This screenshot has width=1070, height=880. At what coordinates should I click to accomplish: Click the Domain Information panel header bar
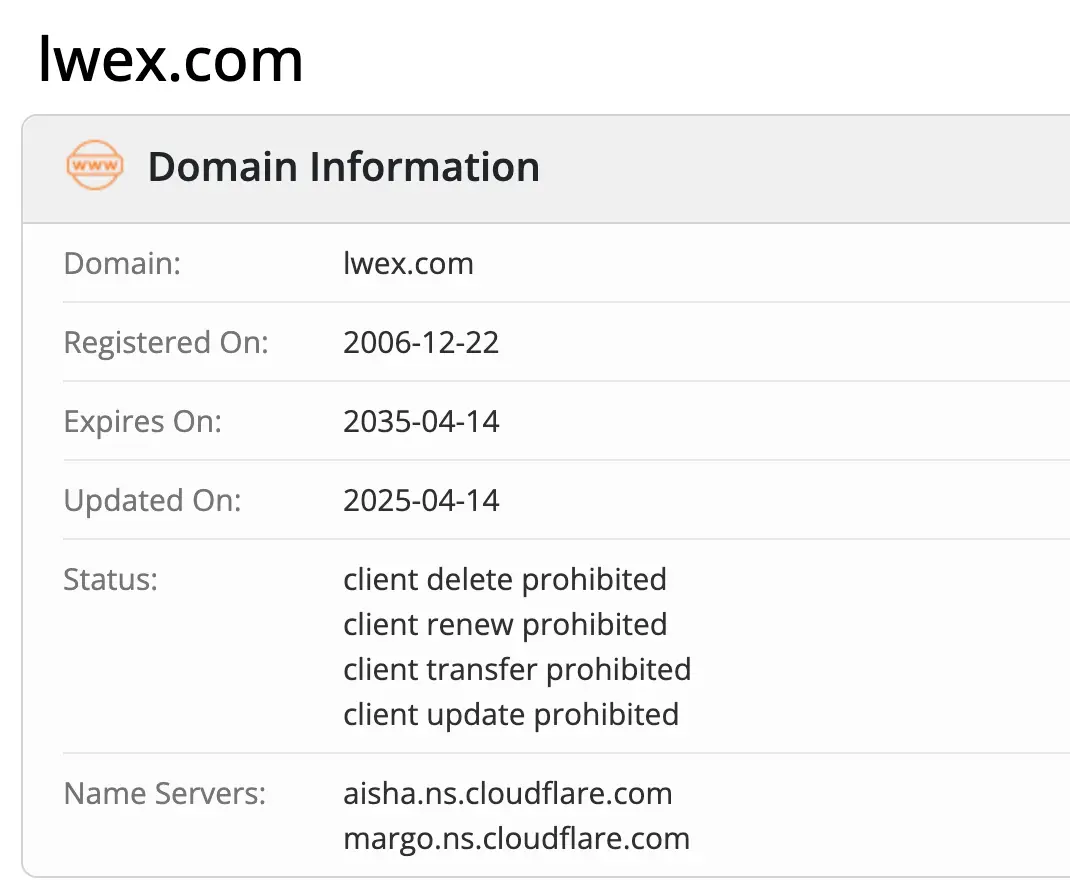tap(546, 169)
